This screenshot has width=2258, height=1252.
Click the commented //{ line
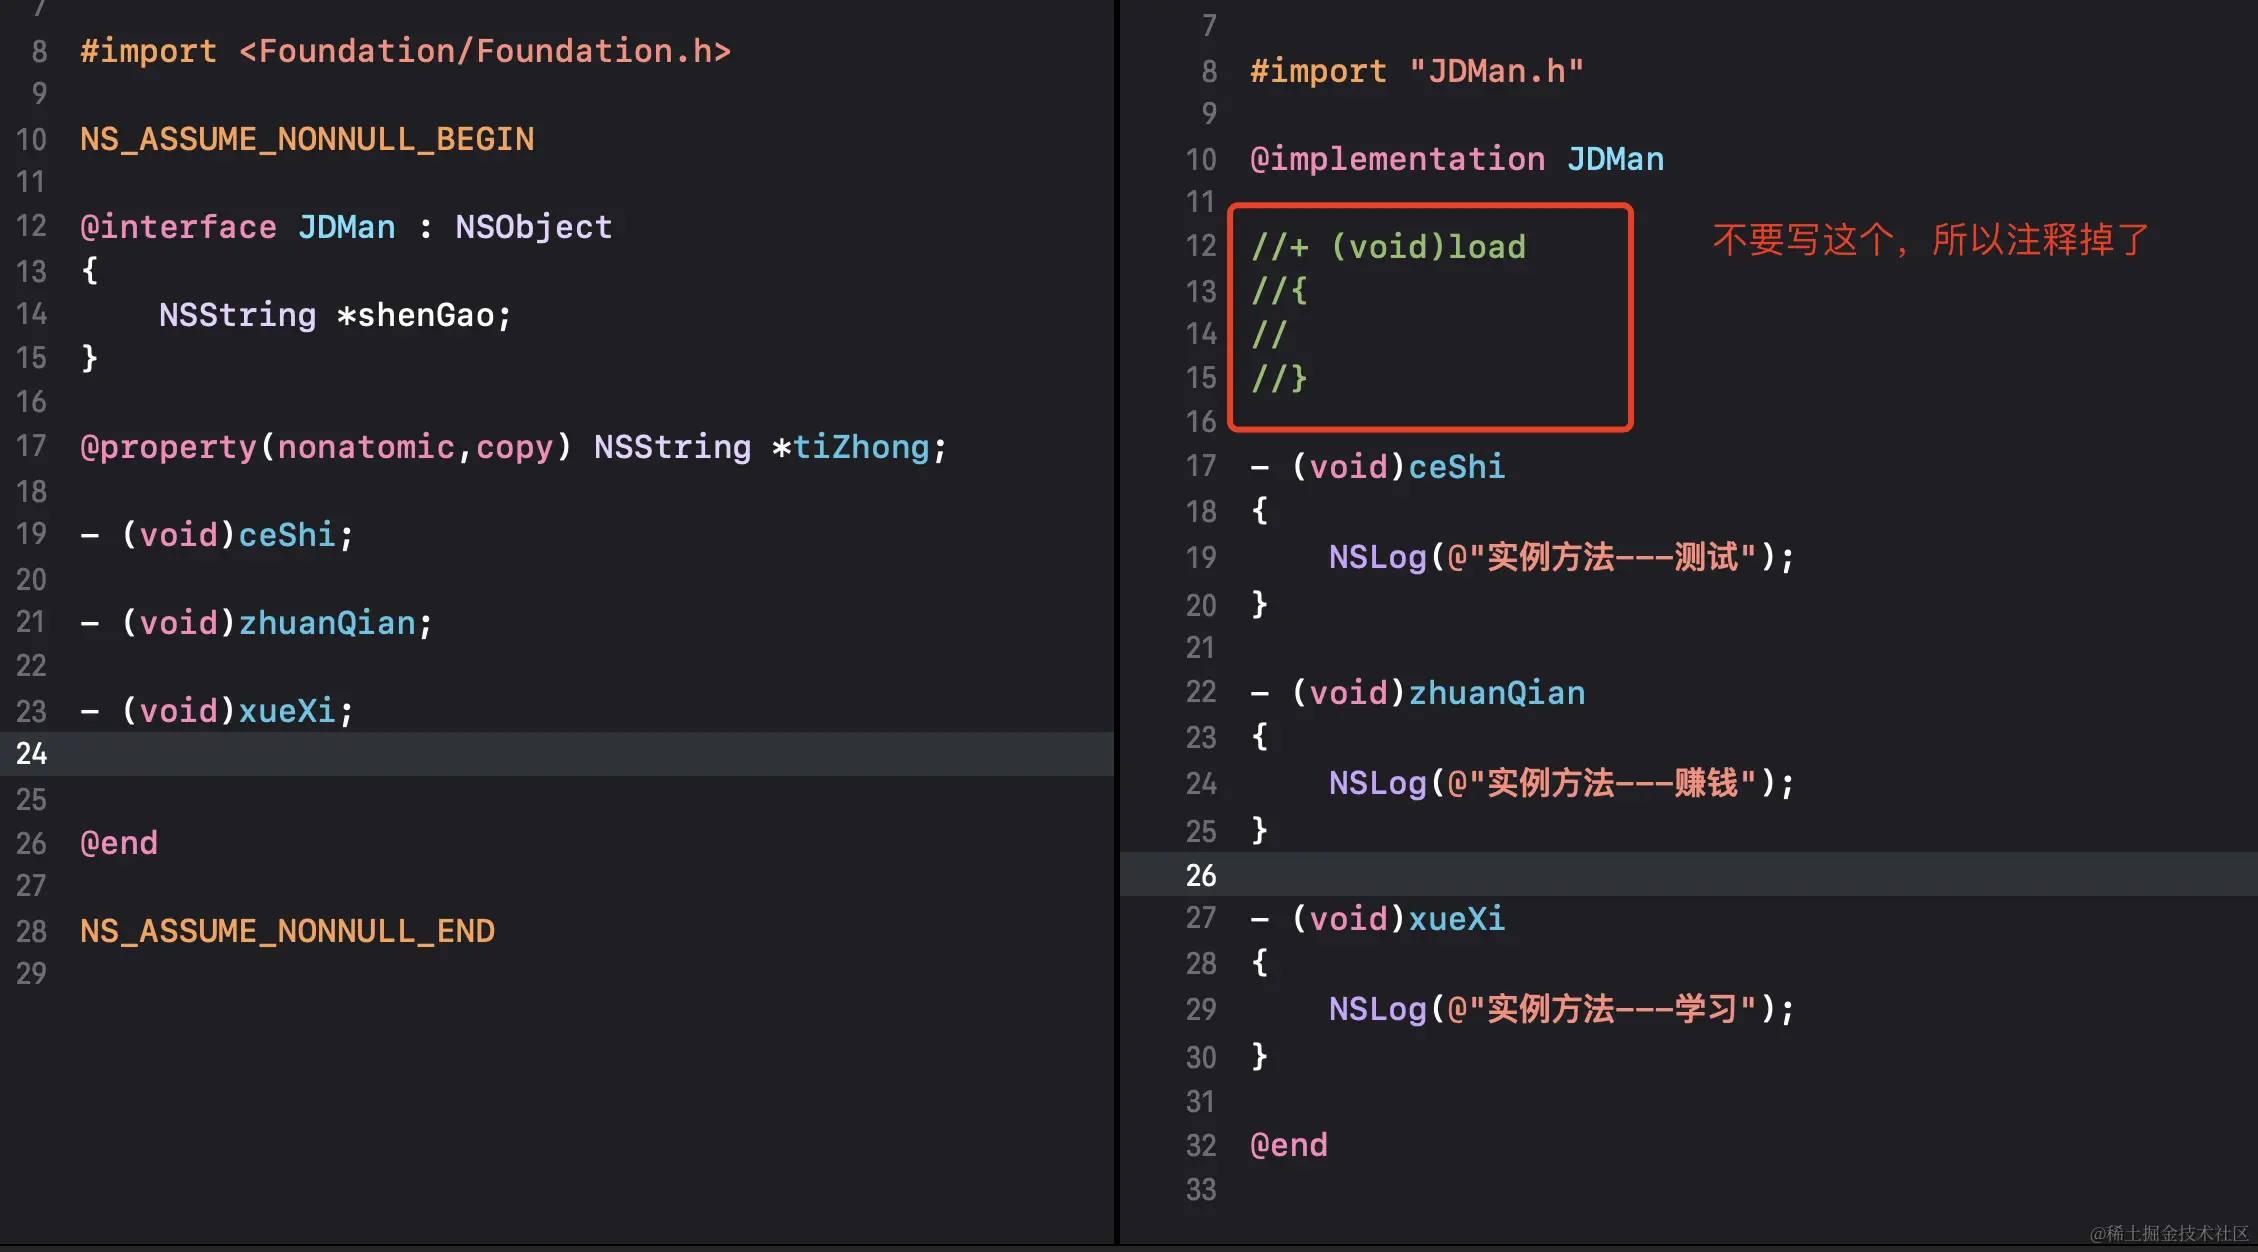[x=1279, y=291]
